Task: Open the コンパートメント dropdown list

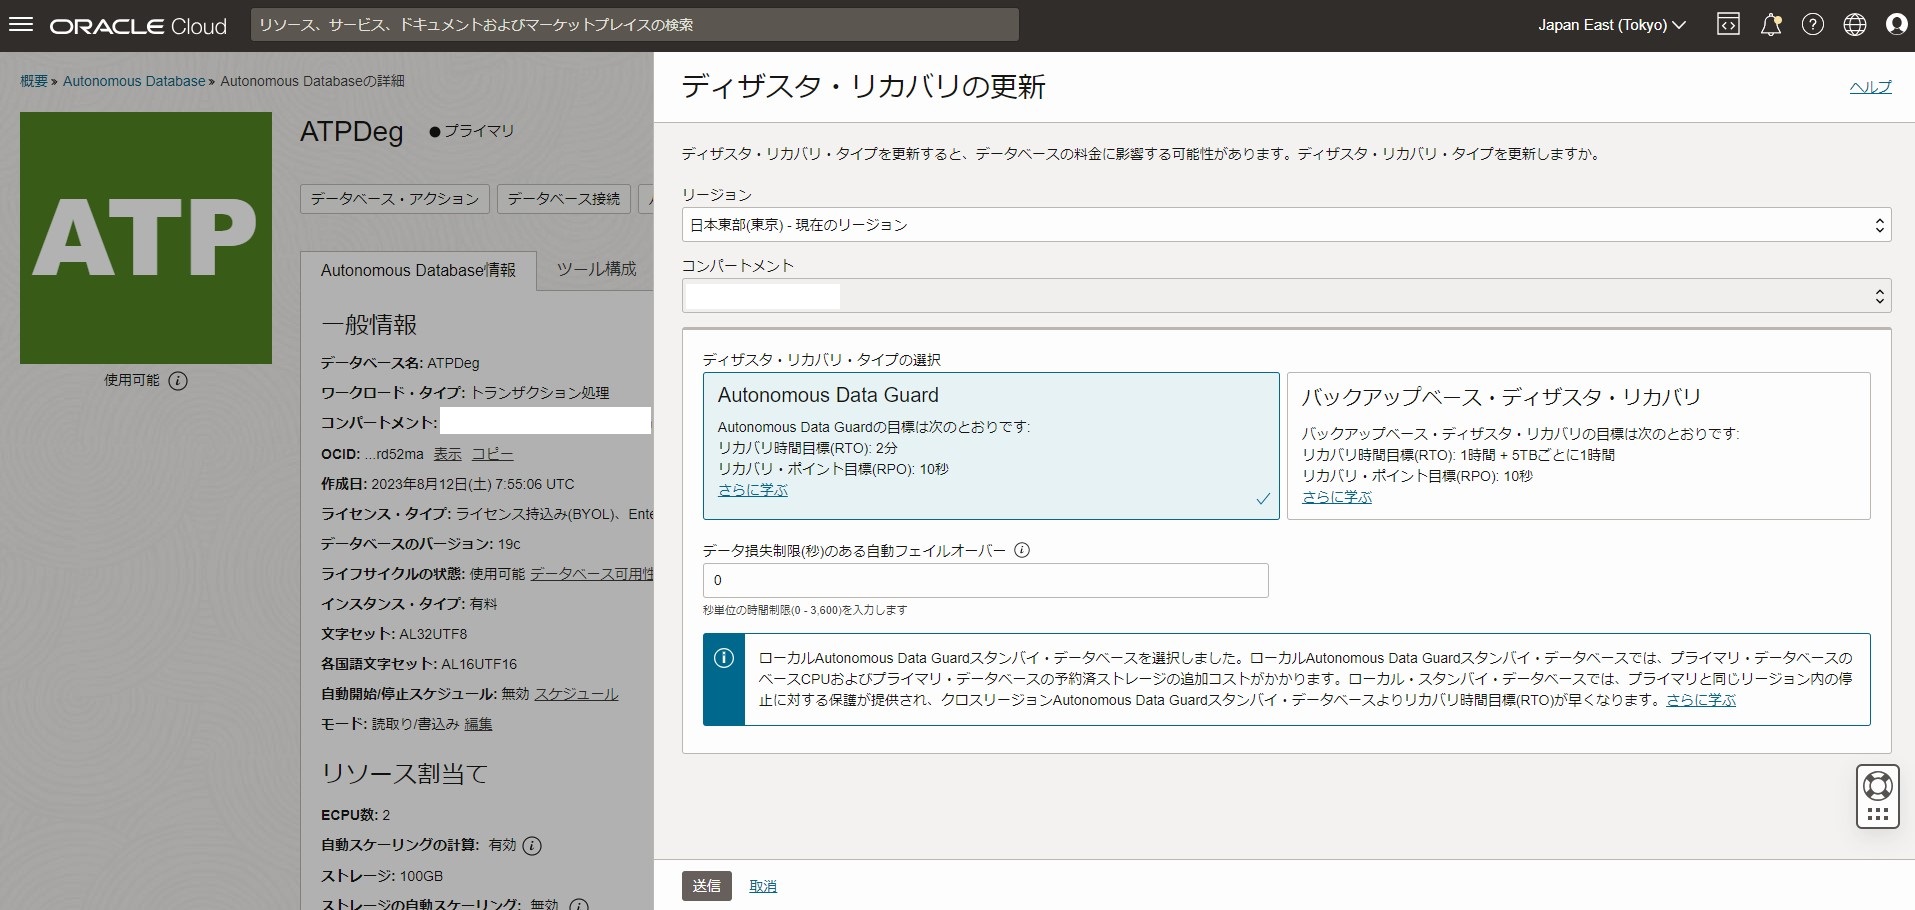Action: [1285, 296]
